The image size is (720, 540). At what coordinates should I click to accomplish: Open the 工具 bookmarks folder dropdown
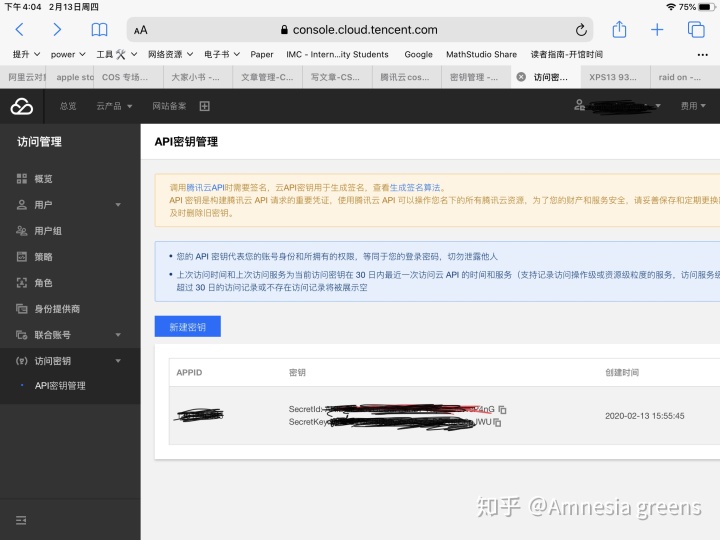pyautogui.click(x=117, y=54)
